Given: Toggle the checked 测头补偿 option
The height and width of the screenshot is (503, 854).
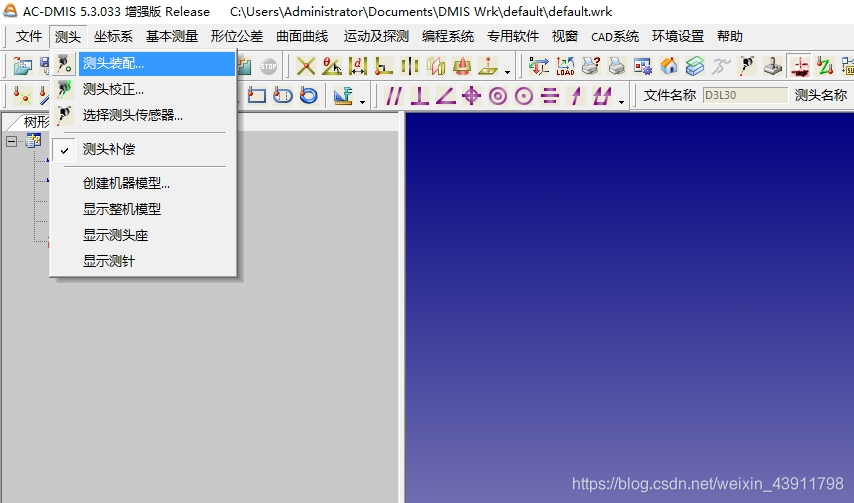Looking at the screenshot, I should [x=144, y=149].
